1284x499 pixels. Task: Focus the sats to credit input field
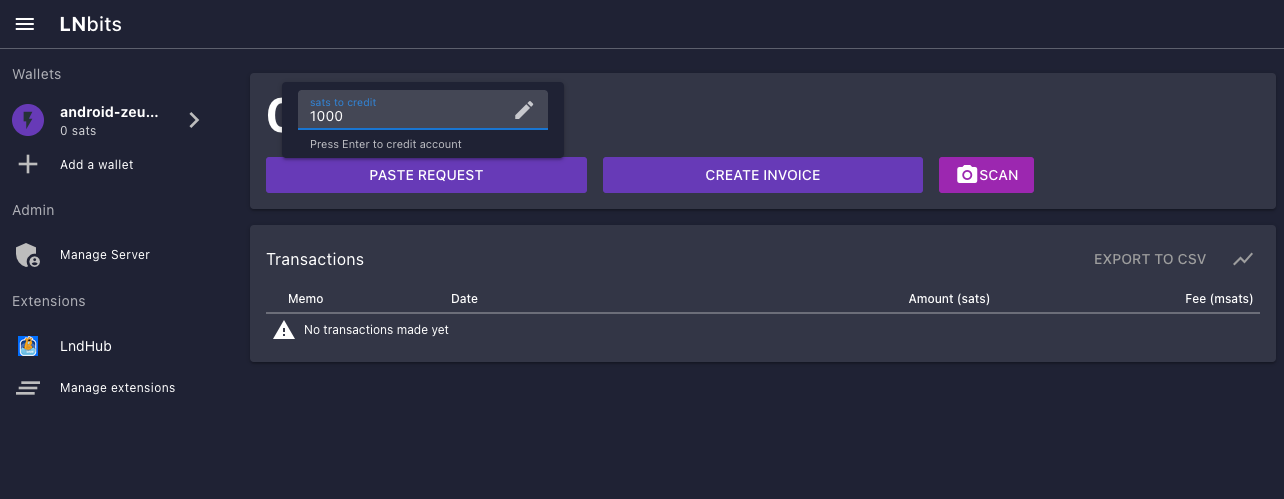coord(405,116)
